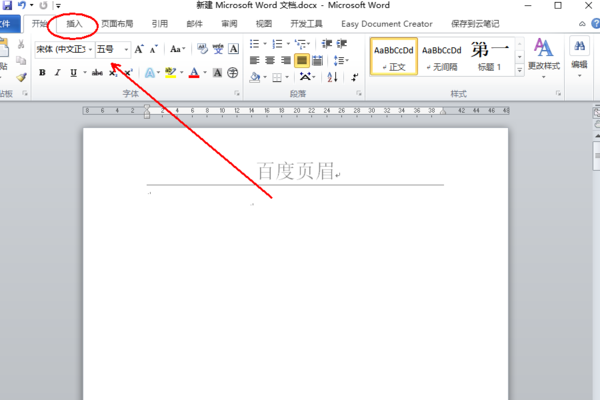Center align text

[x=270, y=60]
